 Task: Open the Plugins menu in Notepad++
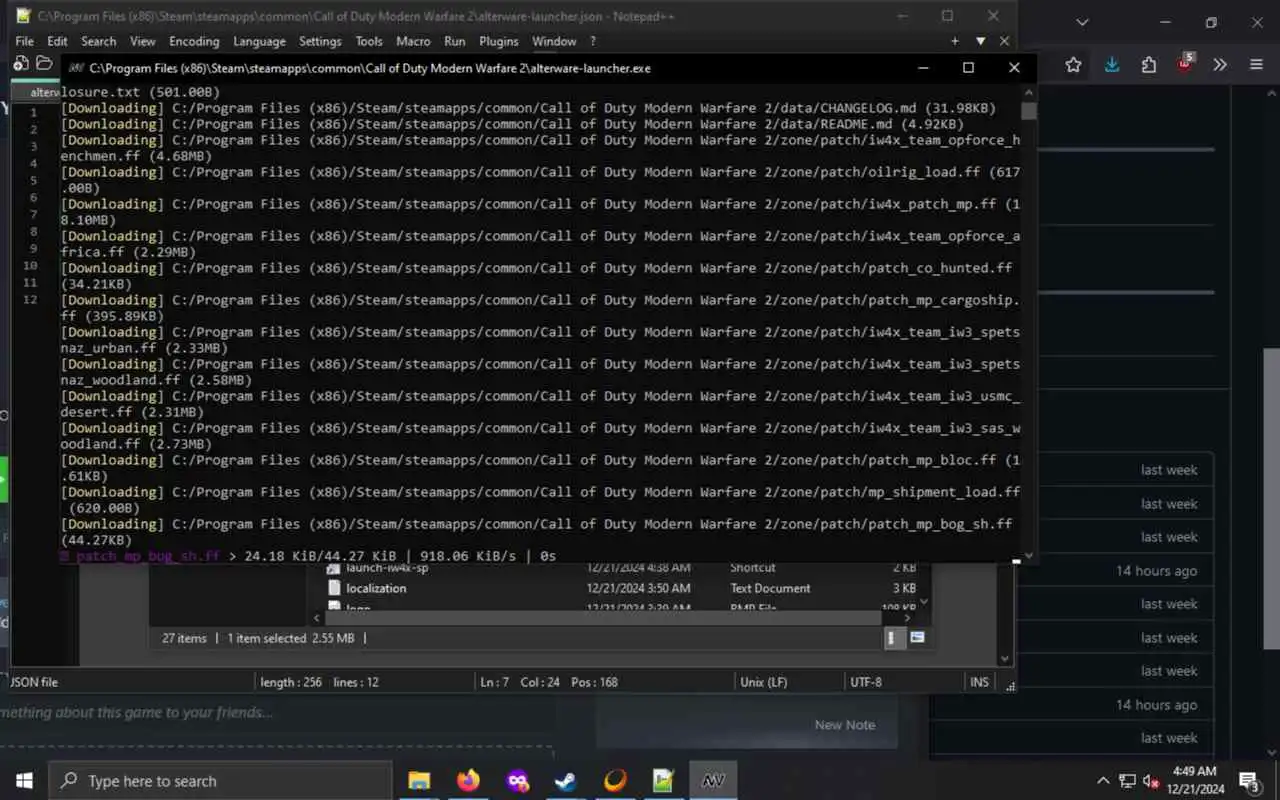tap(498, 41)
